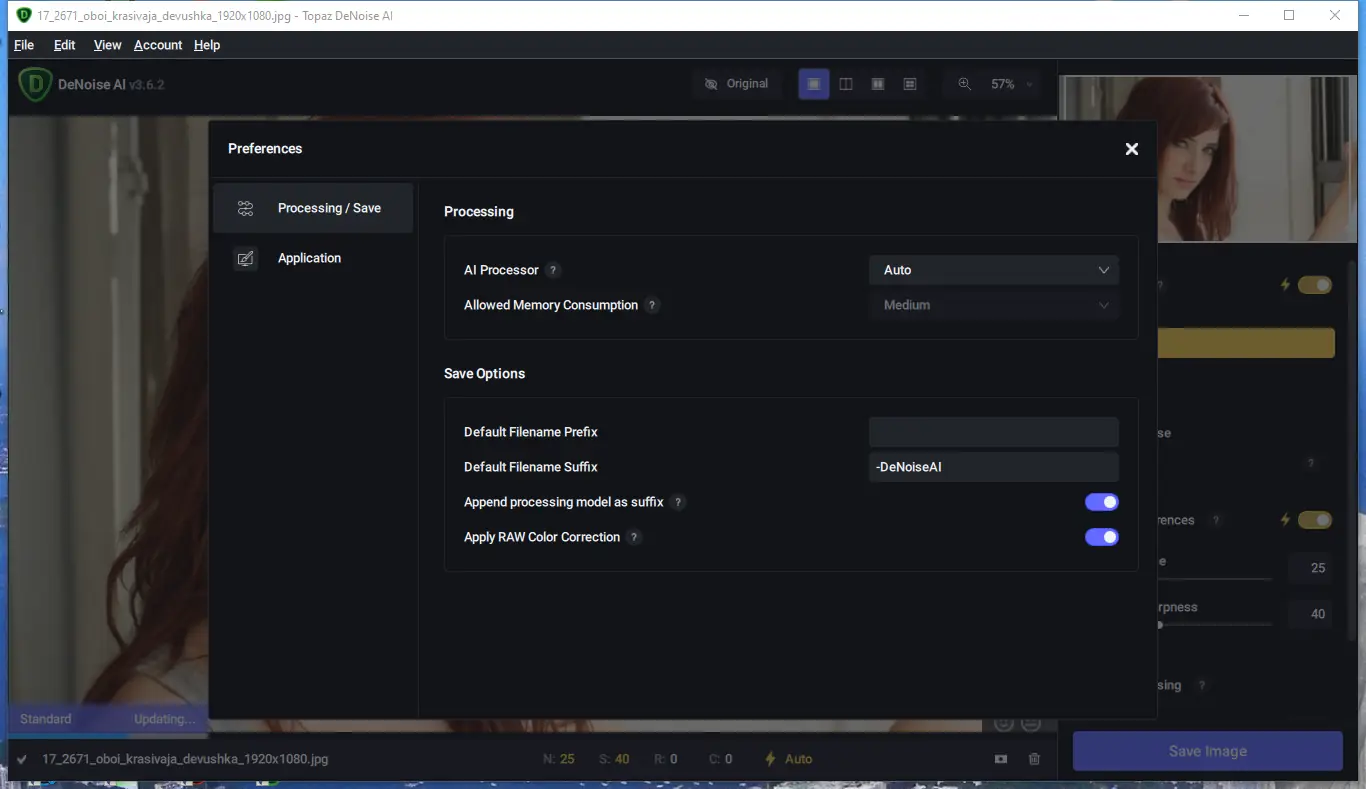Show help for Append processing model as suffix
The height and width of the screenshot is (789, 1366).
tap(678, 502)
